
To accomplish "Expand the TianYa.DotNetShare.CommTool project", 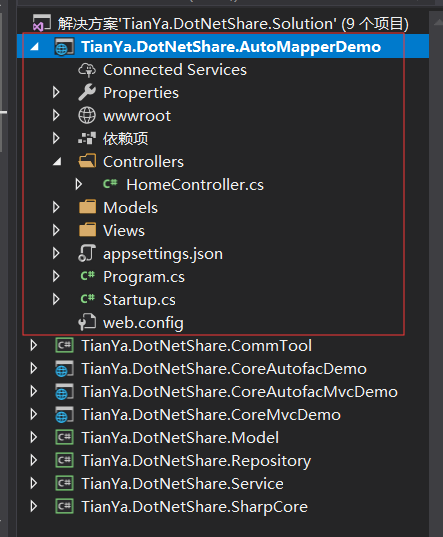I will [x=33, y=345].
